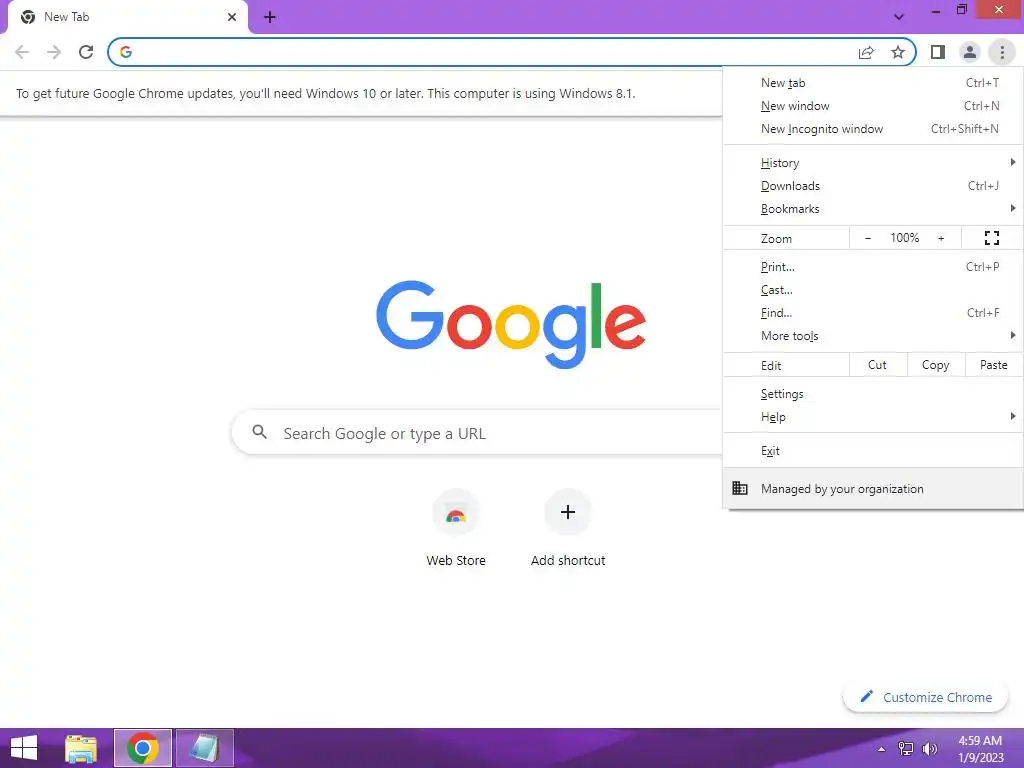
Task: Expand the History submenu
Action: pyautogui.click(x=873, y=163)
